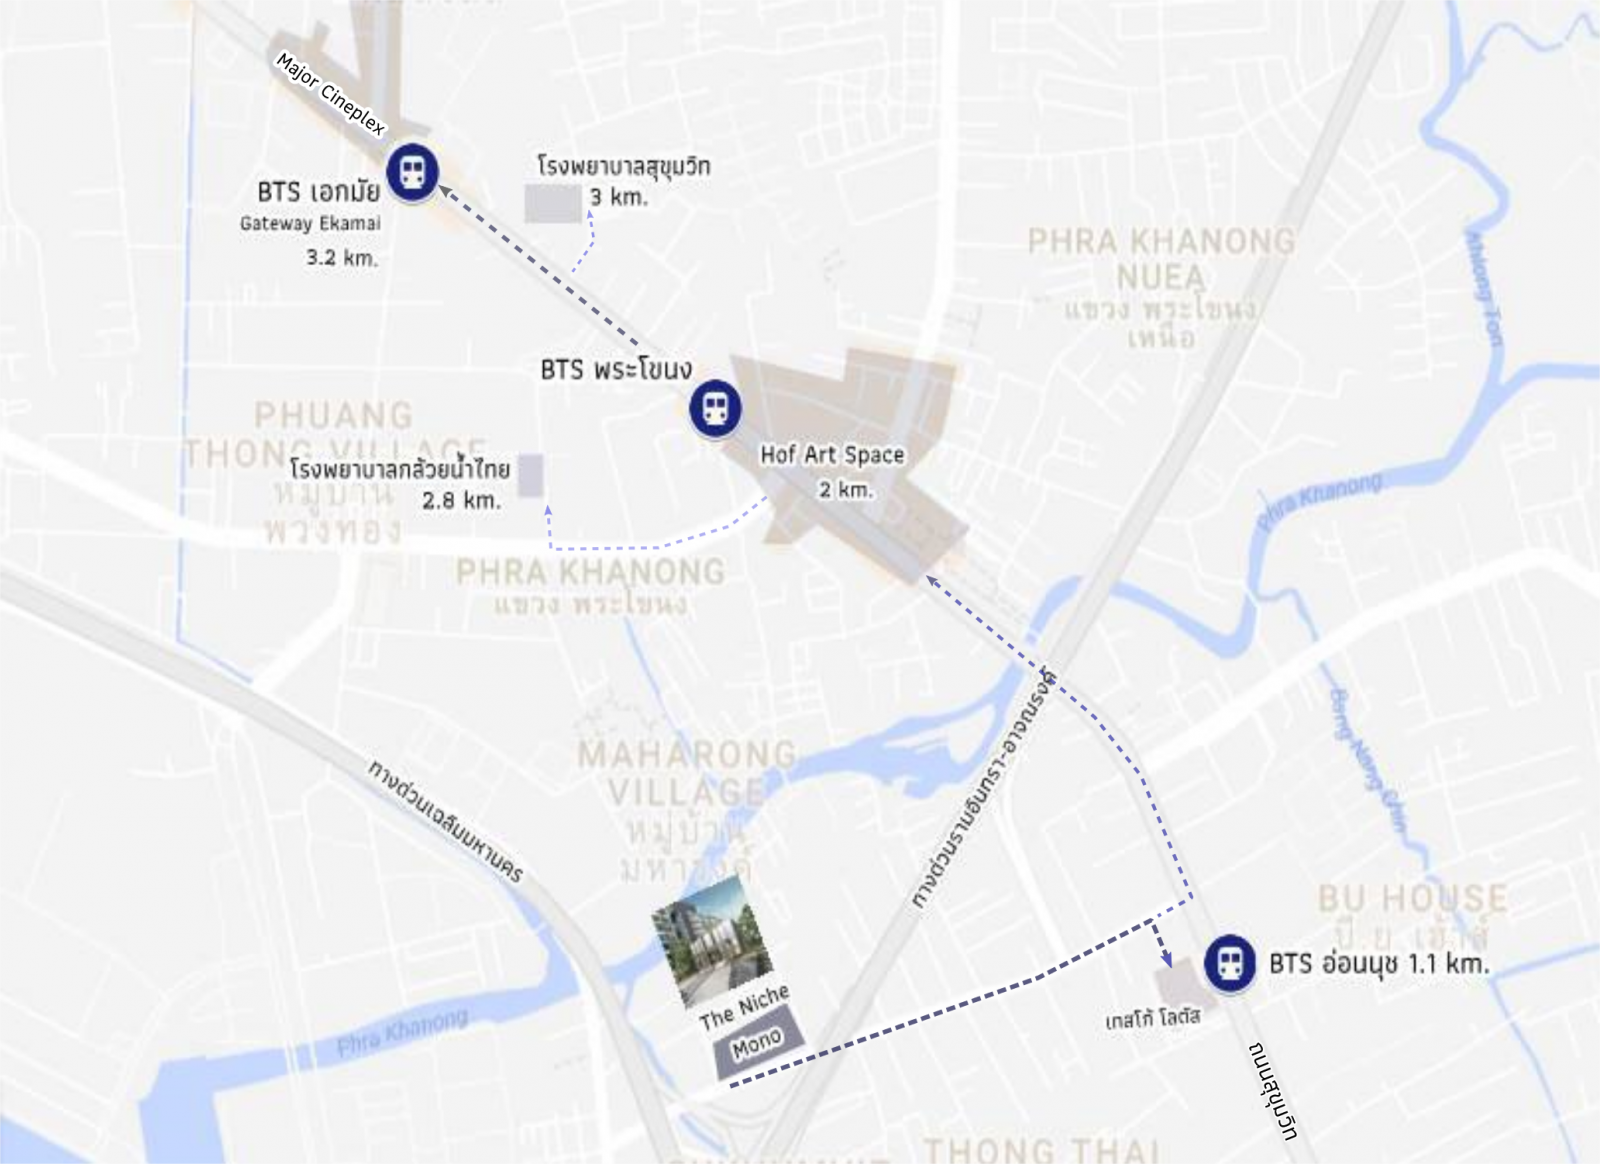Select the Hof Art Space label
This screenshot has height=1164, width=1600.
832,454
